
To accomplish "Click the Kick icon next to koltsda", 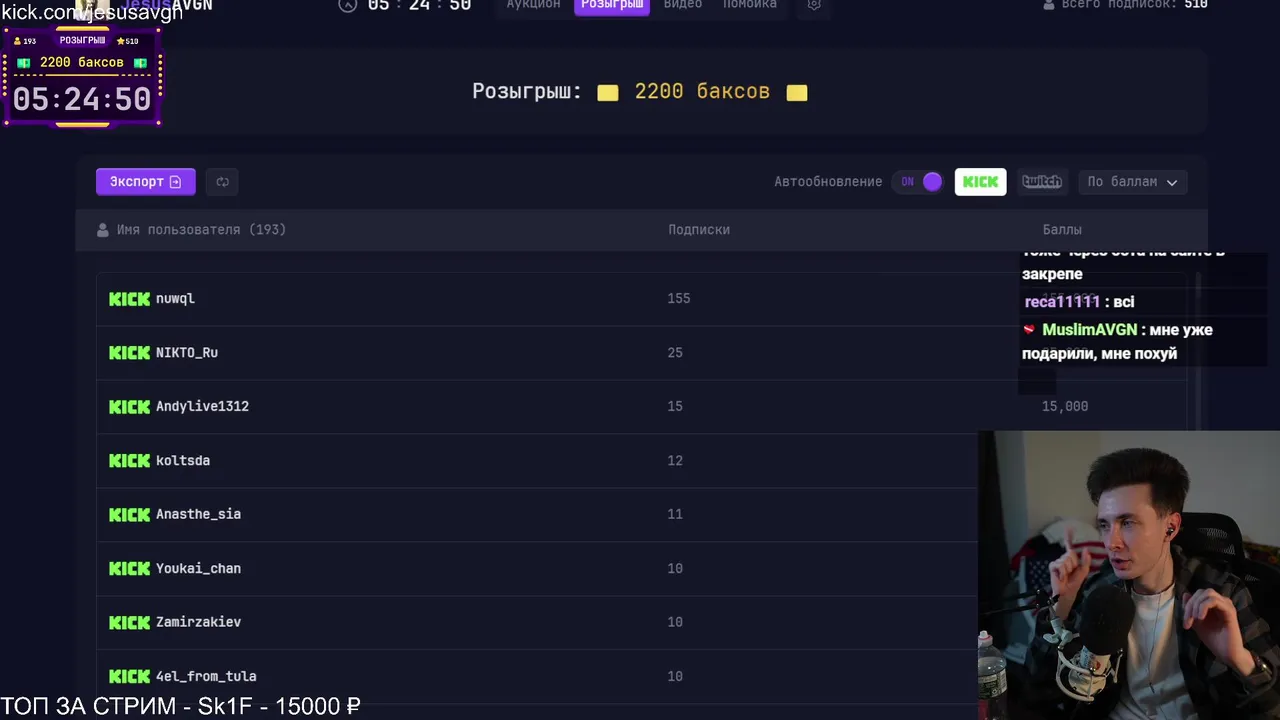I will click(129, 461).
